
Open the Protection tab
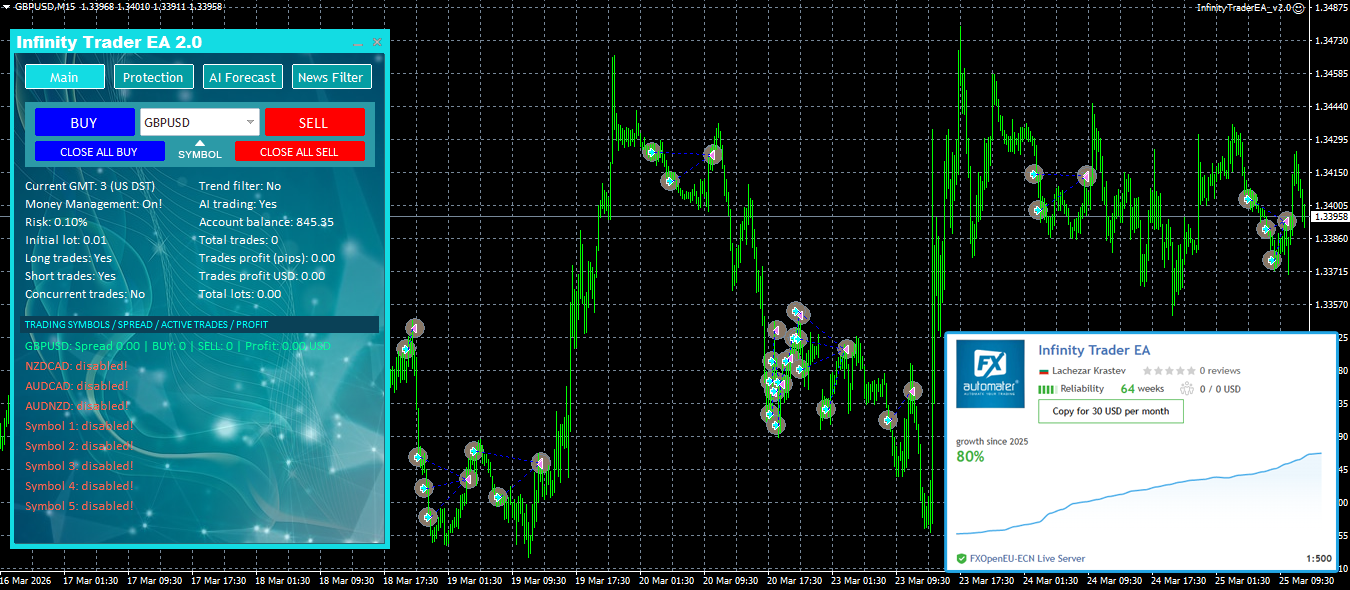pos(153,77)
